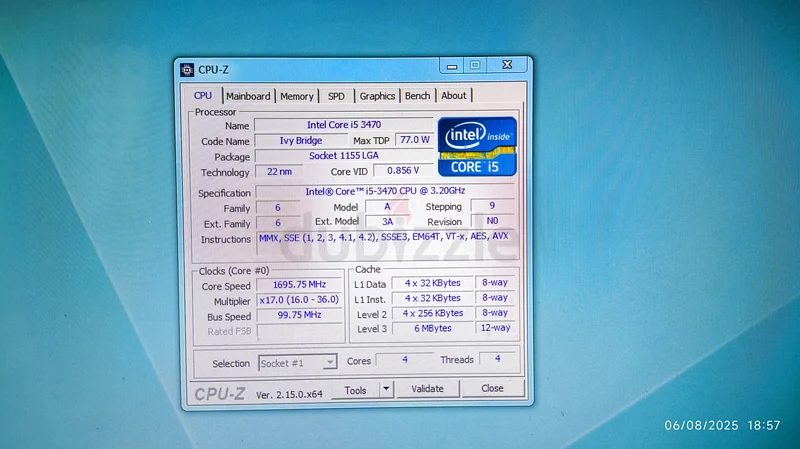
Task: Click the Ext. Family value 6 field
Action: [278, 223]
